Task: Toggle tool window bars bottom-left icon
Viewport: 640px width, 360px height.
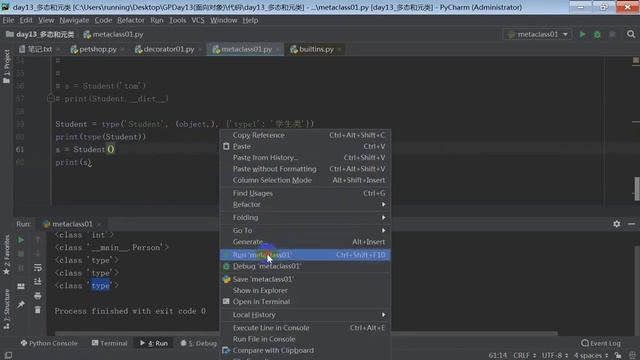Action: coord(8,356)
